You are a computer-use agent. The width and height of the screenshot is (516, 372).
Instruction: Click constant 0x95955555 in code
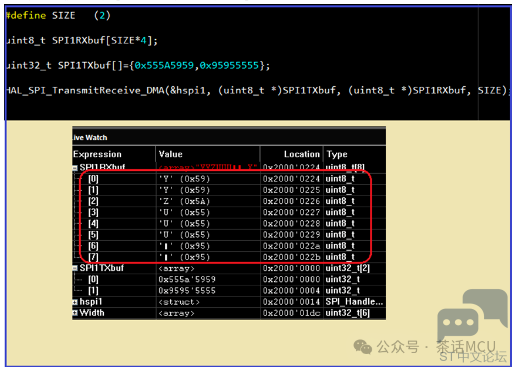229,65
